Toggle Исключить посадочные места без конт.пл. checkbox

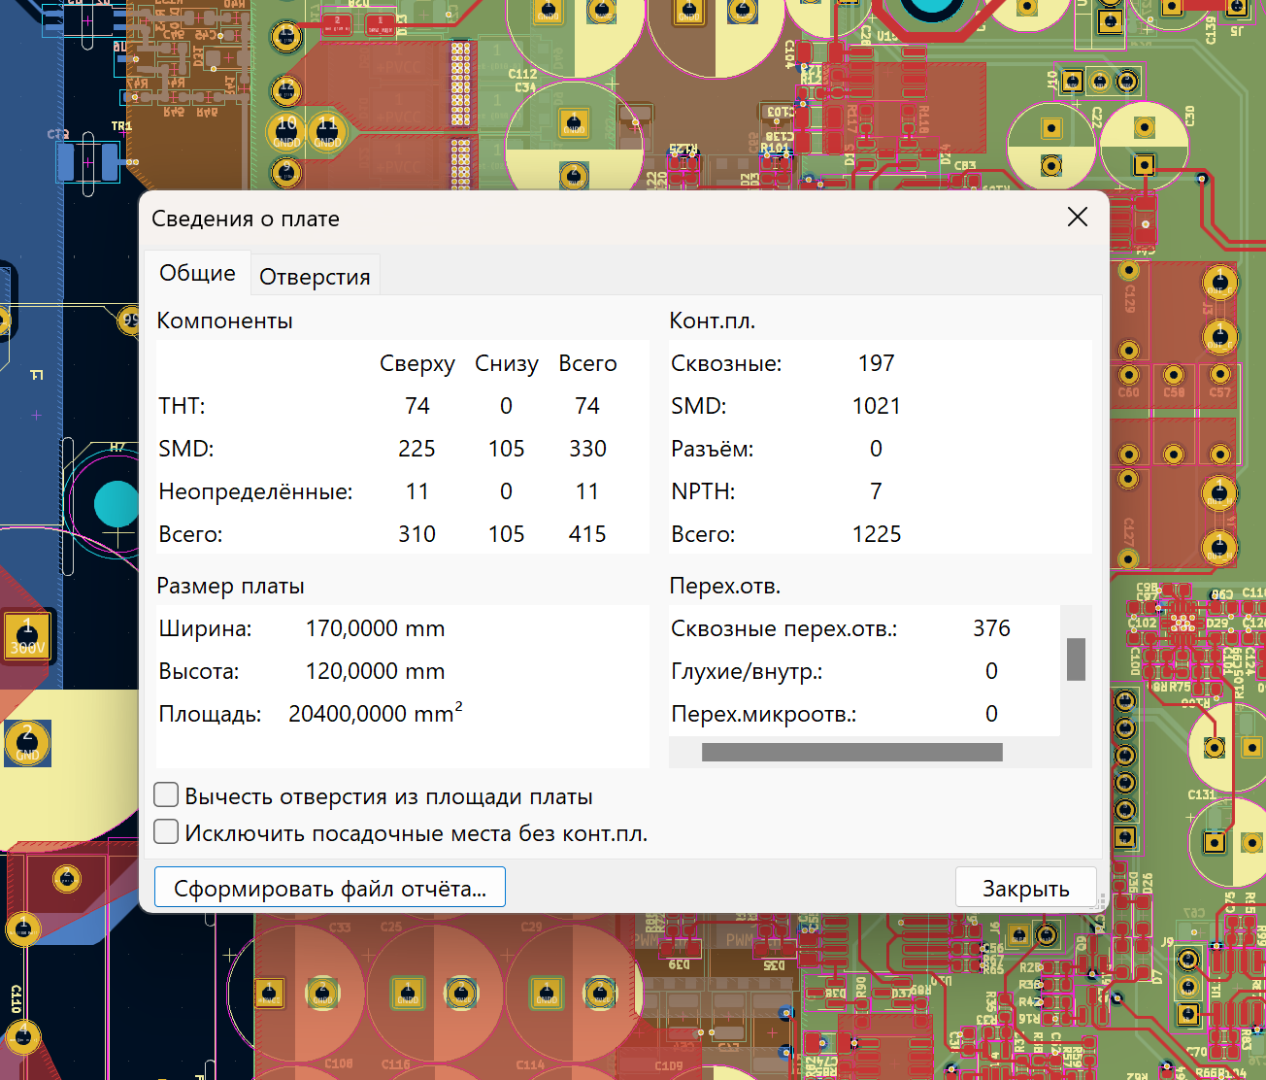[167, 832]
